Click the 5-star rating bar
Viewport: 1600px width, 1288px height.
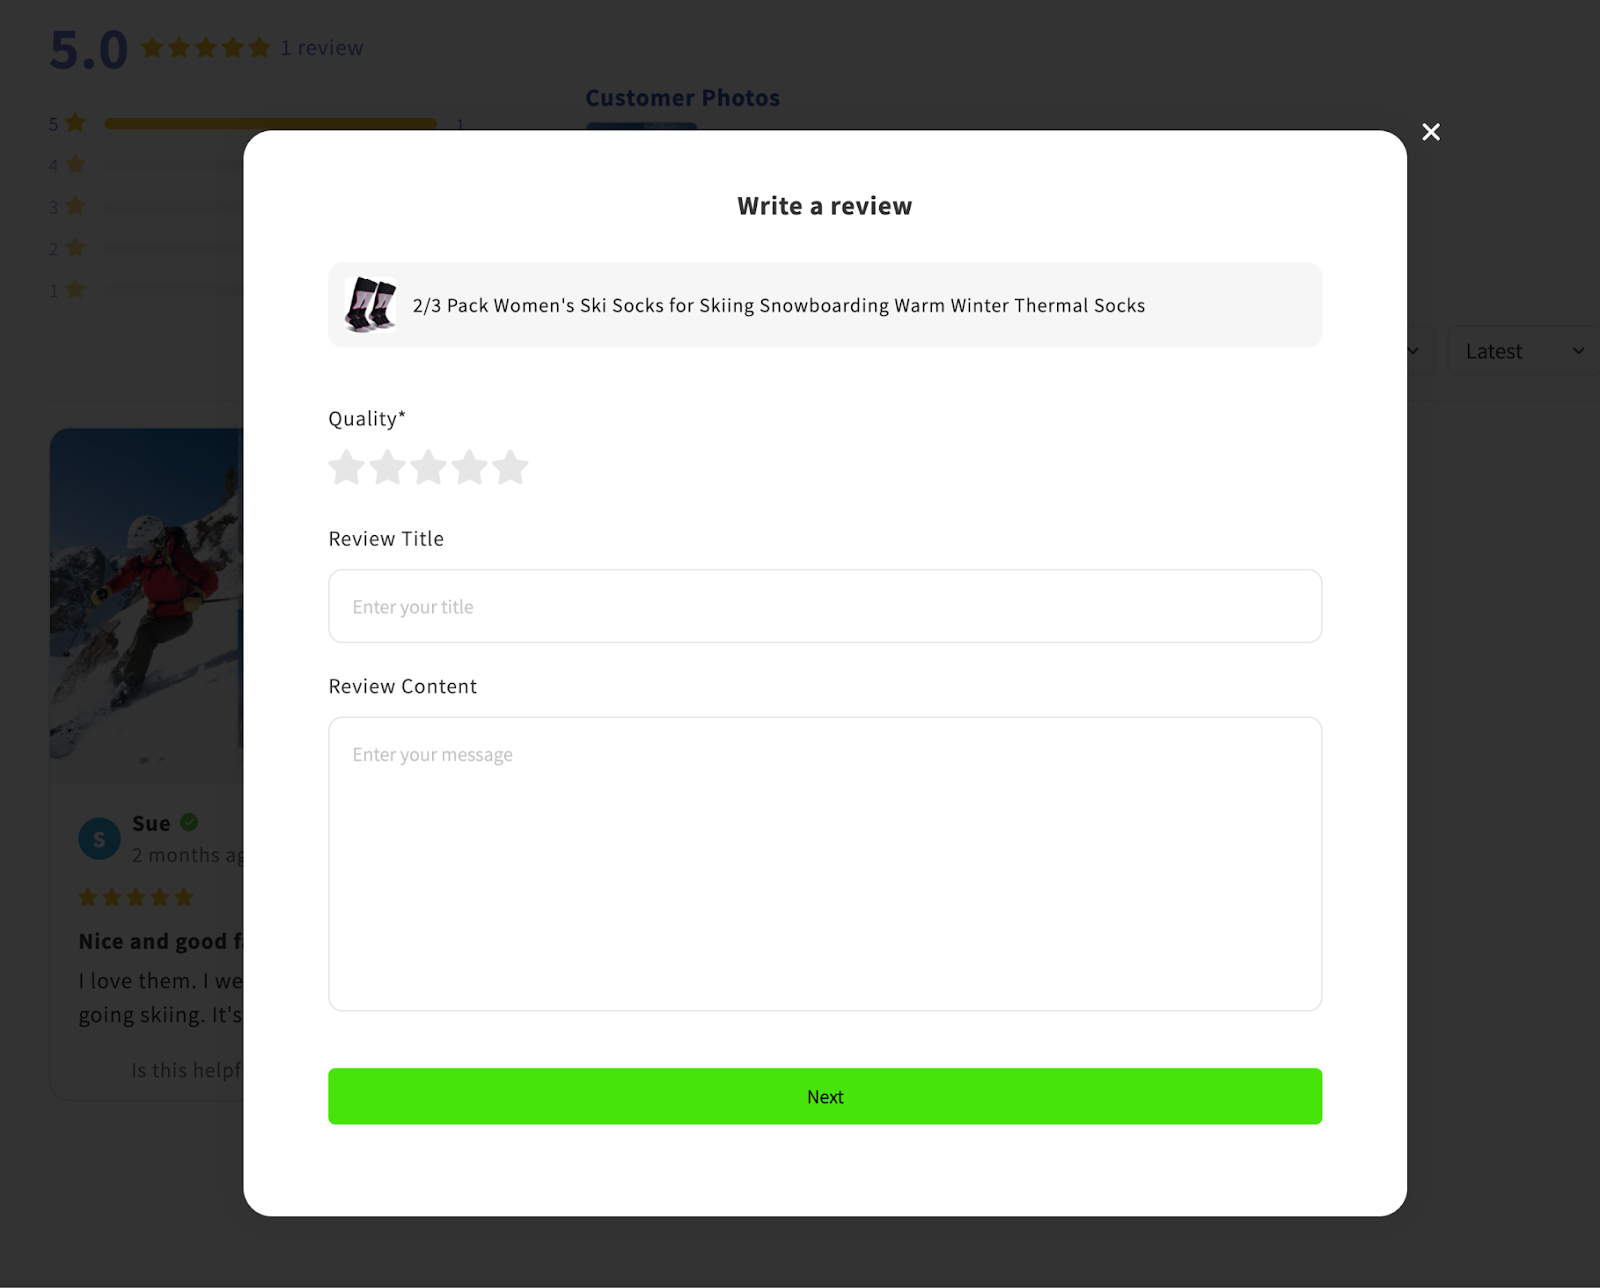(x=270, y=124)
